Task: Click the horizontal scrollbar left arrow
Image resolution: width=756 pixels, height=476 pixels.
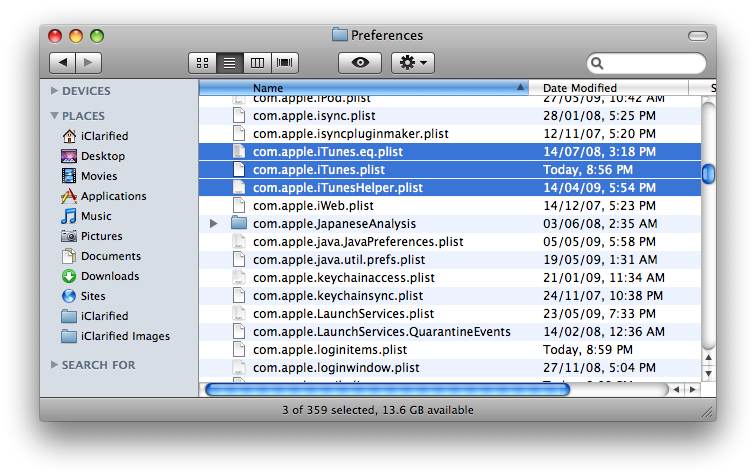Action: click(x=676, y=389)
